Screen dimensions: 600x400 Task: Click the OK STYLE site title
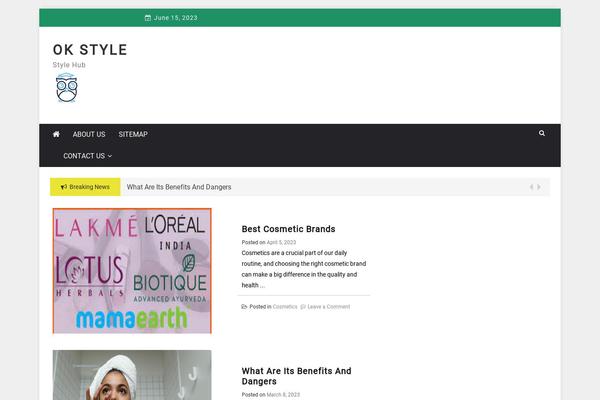point(90,50)
